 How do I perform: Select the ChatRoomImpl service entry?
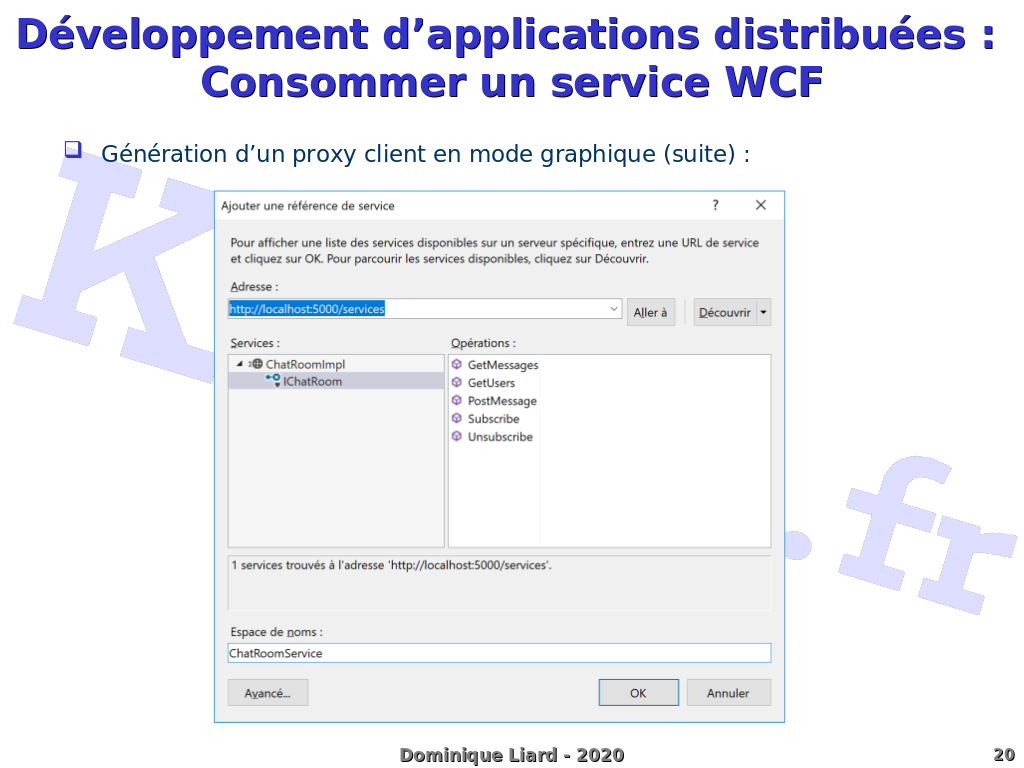click(305, 365)
